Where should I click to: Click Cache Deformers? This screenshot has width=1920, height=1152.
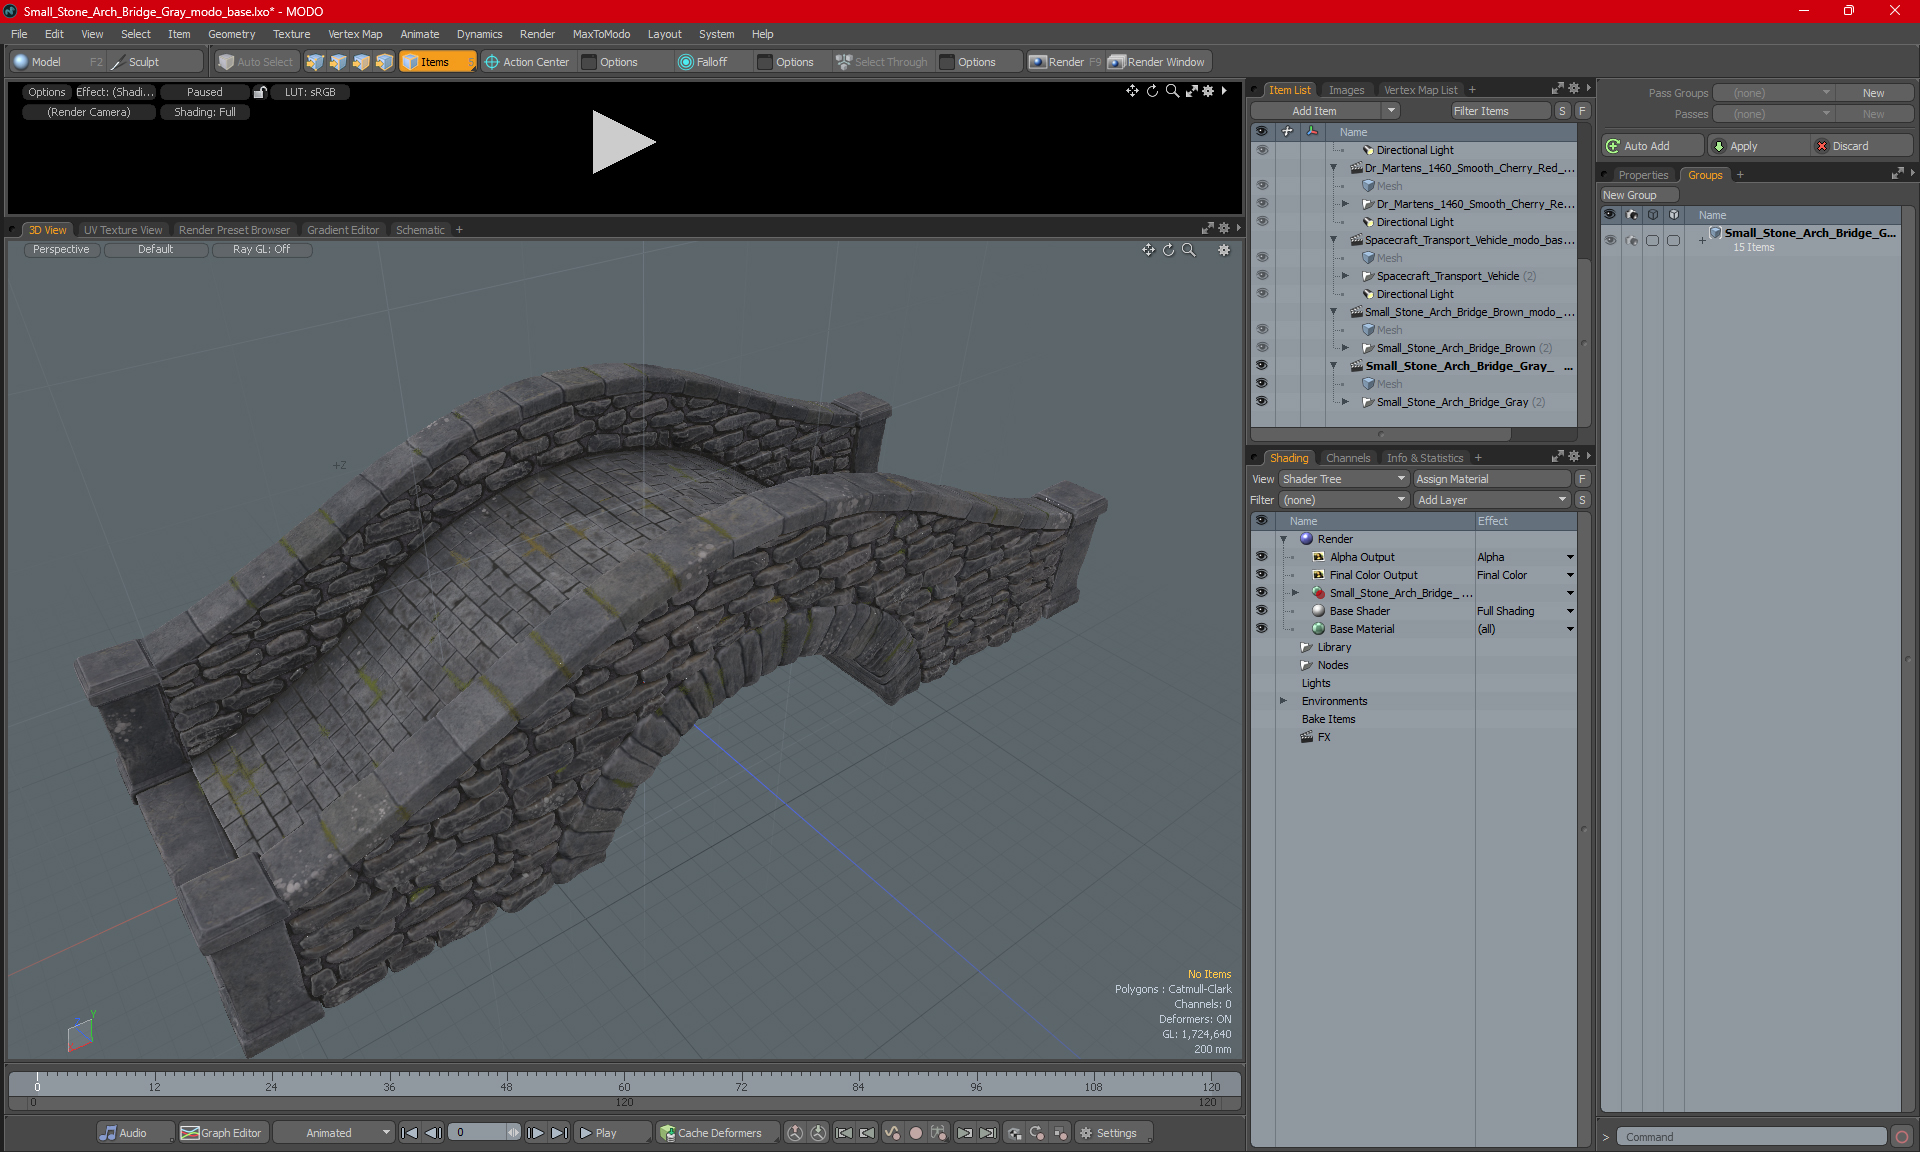(717, 1133)
